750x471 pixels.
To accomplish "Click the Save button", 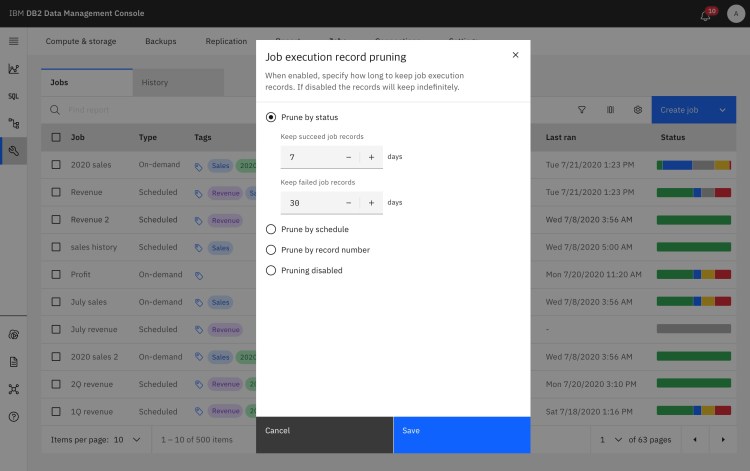I will [x=461, y=430].
